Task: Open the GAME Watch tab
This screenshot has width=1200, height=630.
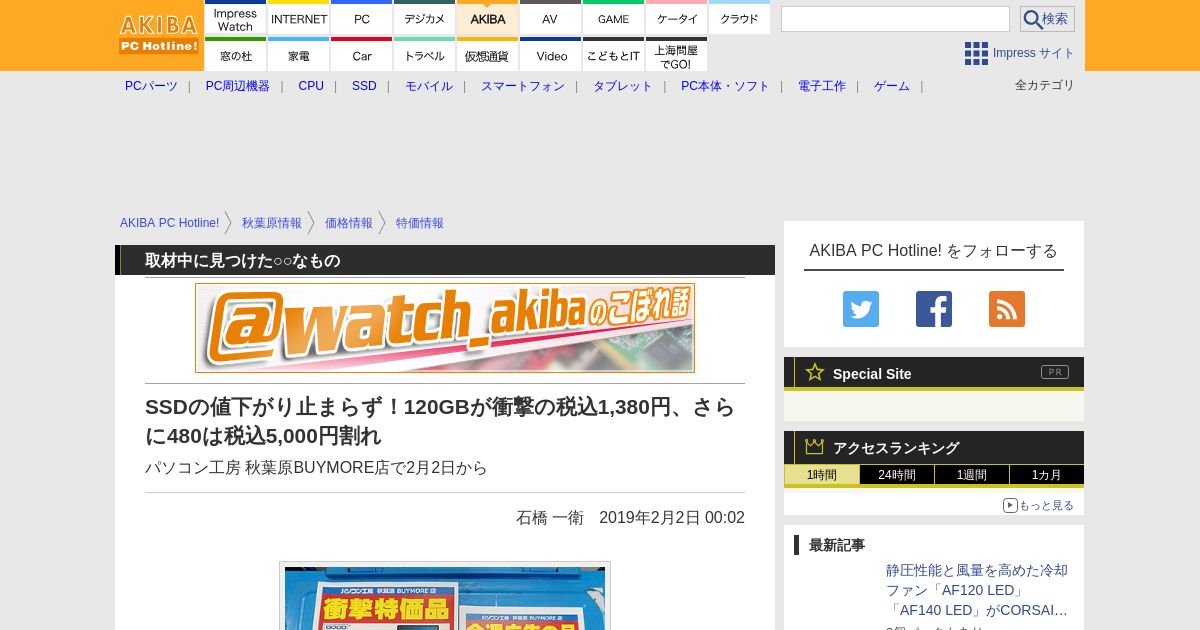Action: (614, 18)
